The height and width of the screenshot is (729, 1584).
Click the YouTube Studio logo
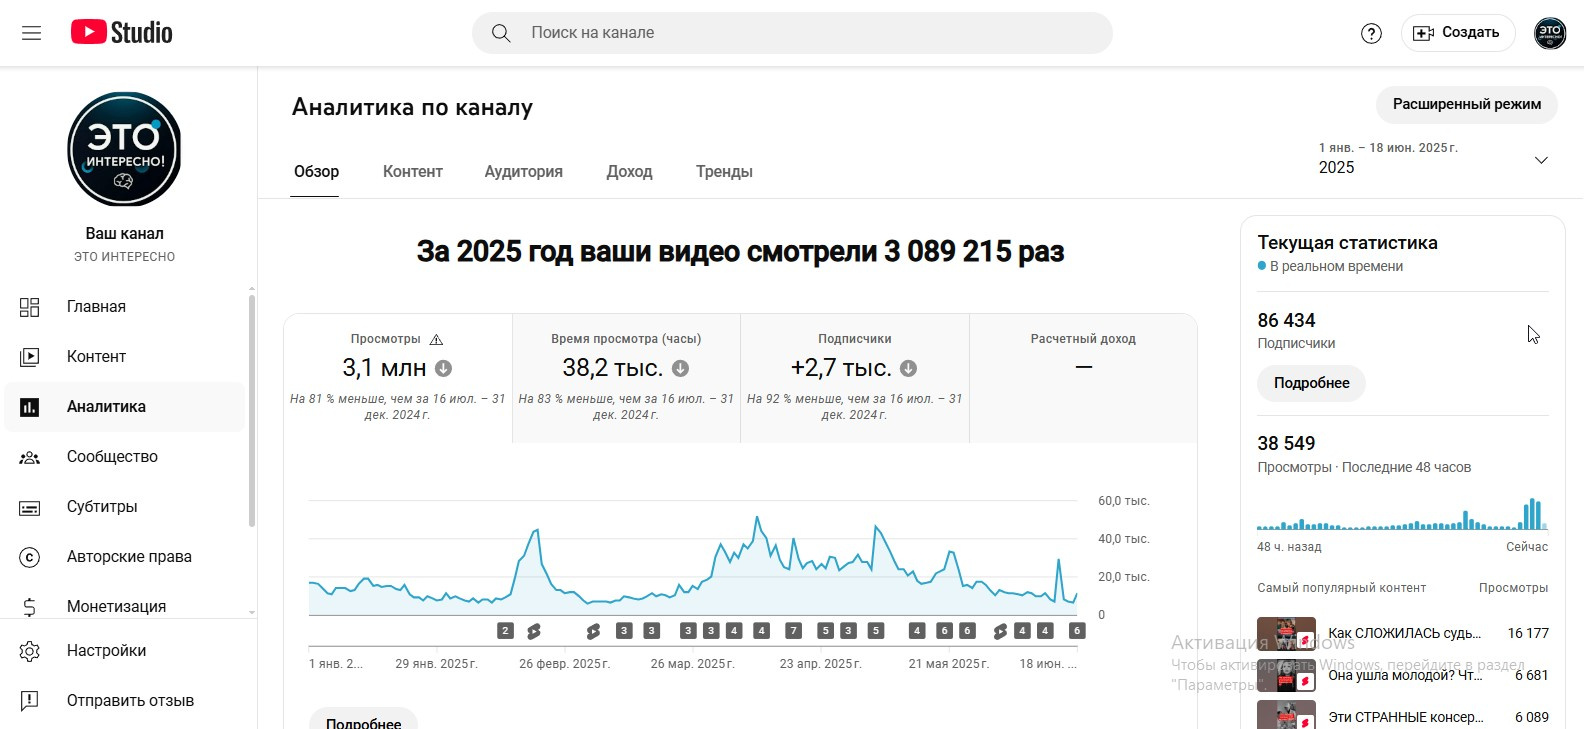click(x=122, y=33)
